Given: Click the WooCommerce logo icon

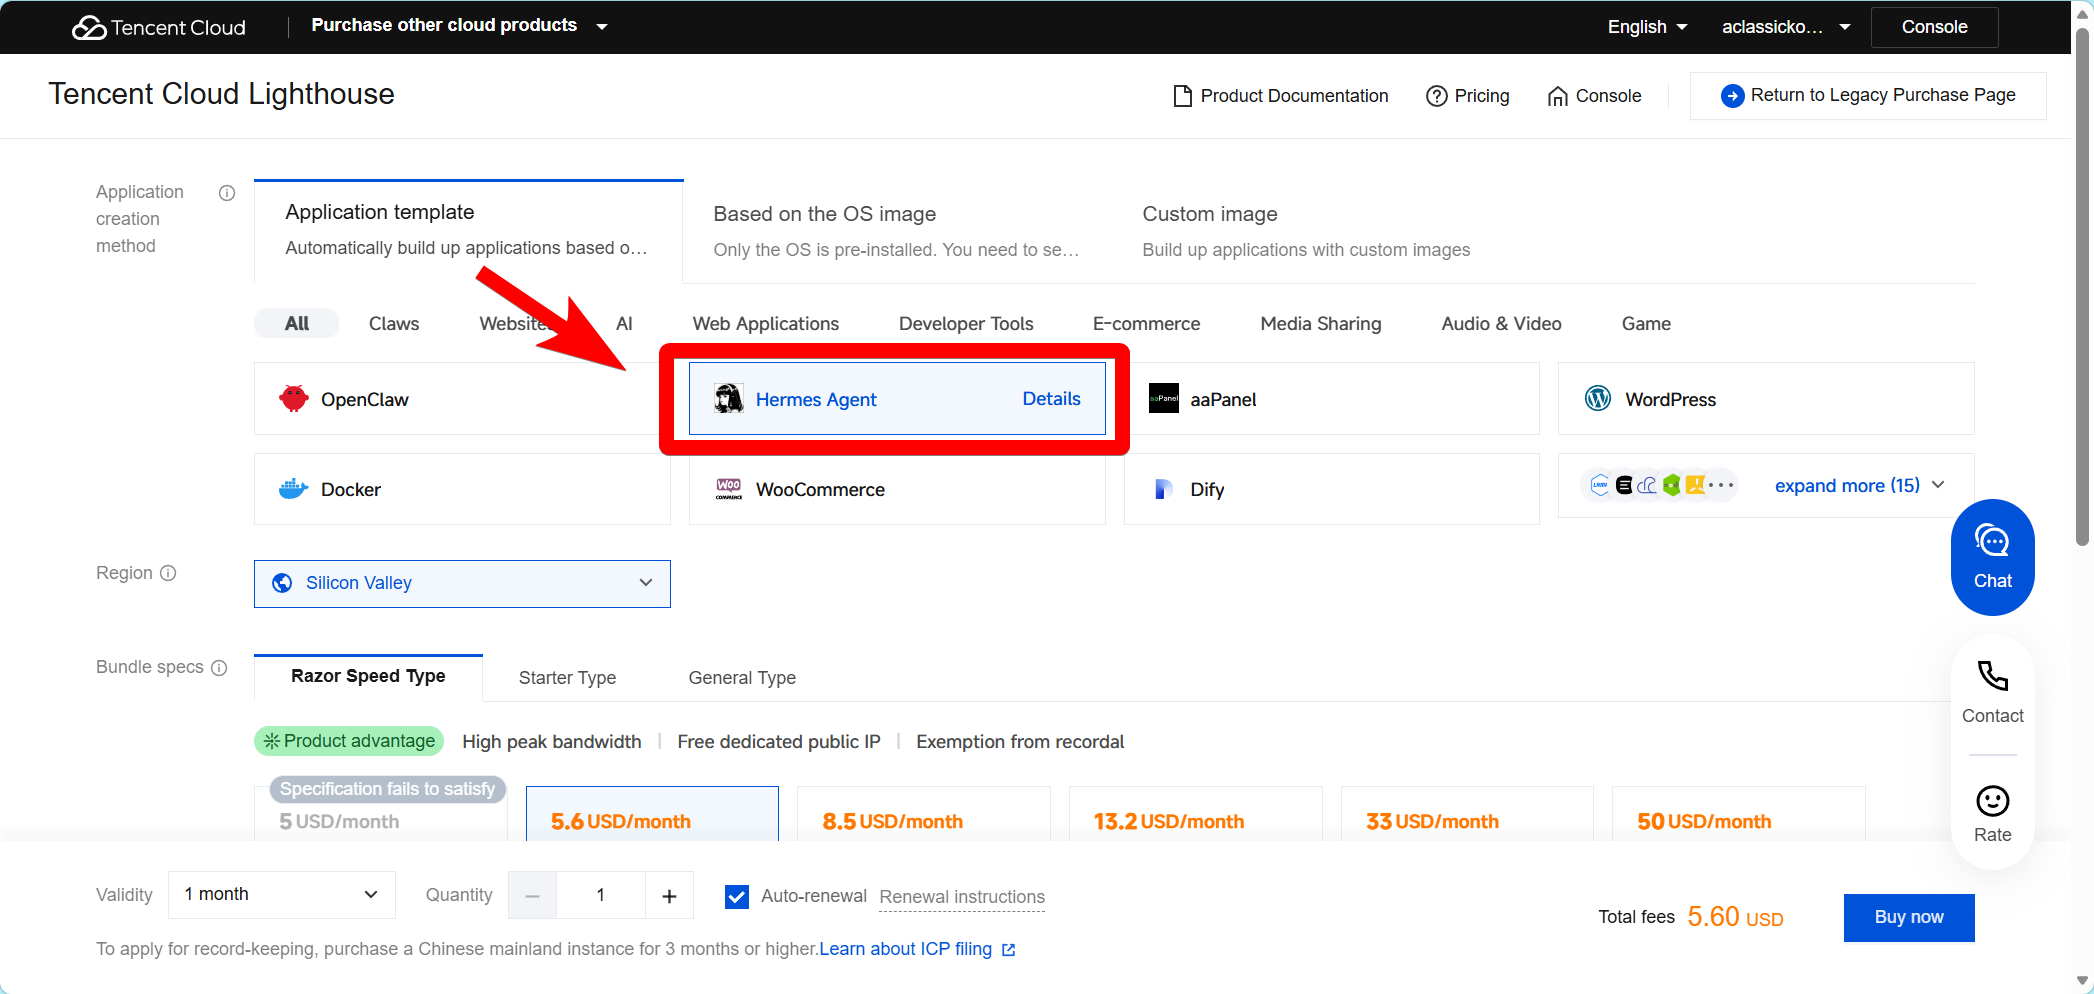Looking at the screenshot, I should pos(729,489).
